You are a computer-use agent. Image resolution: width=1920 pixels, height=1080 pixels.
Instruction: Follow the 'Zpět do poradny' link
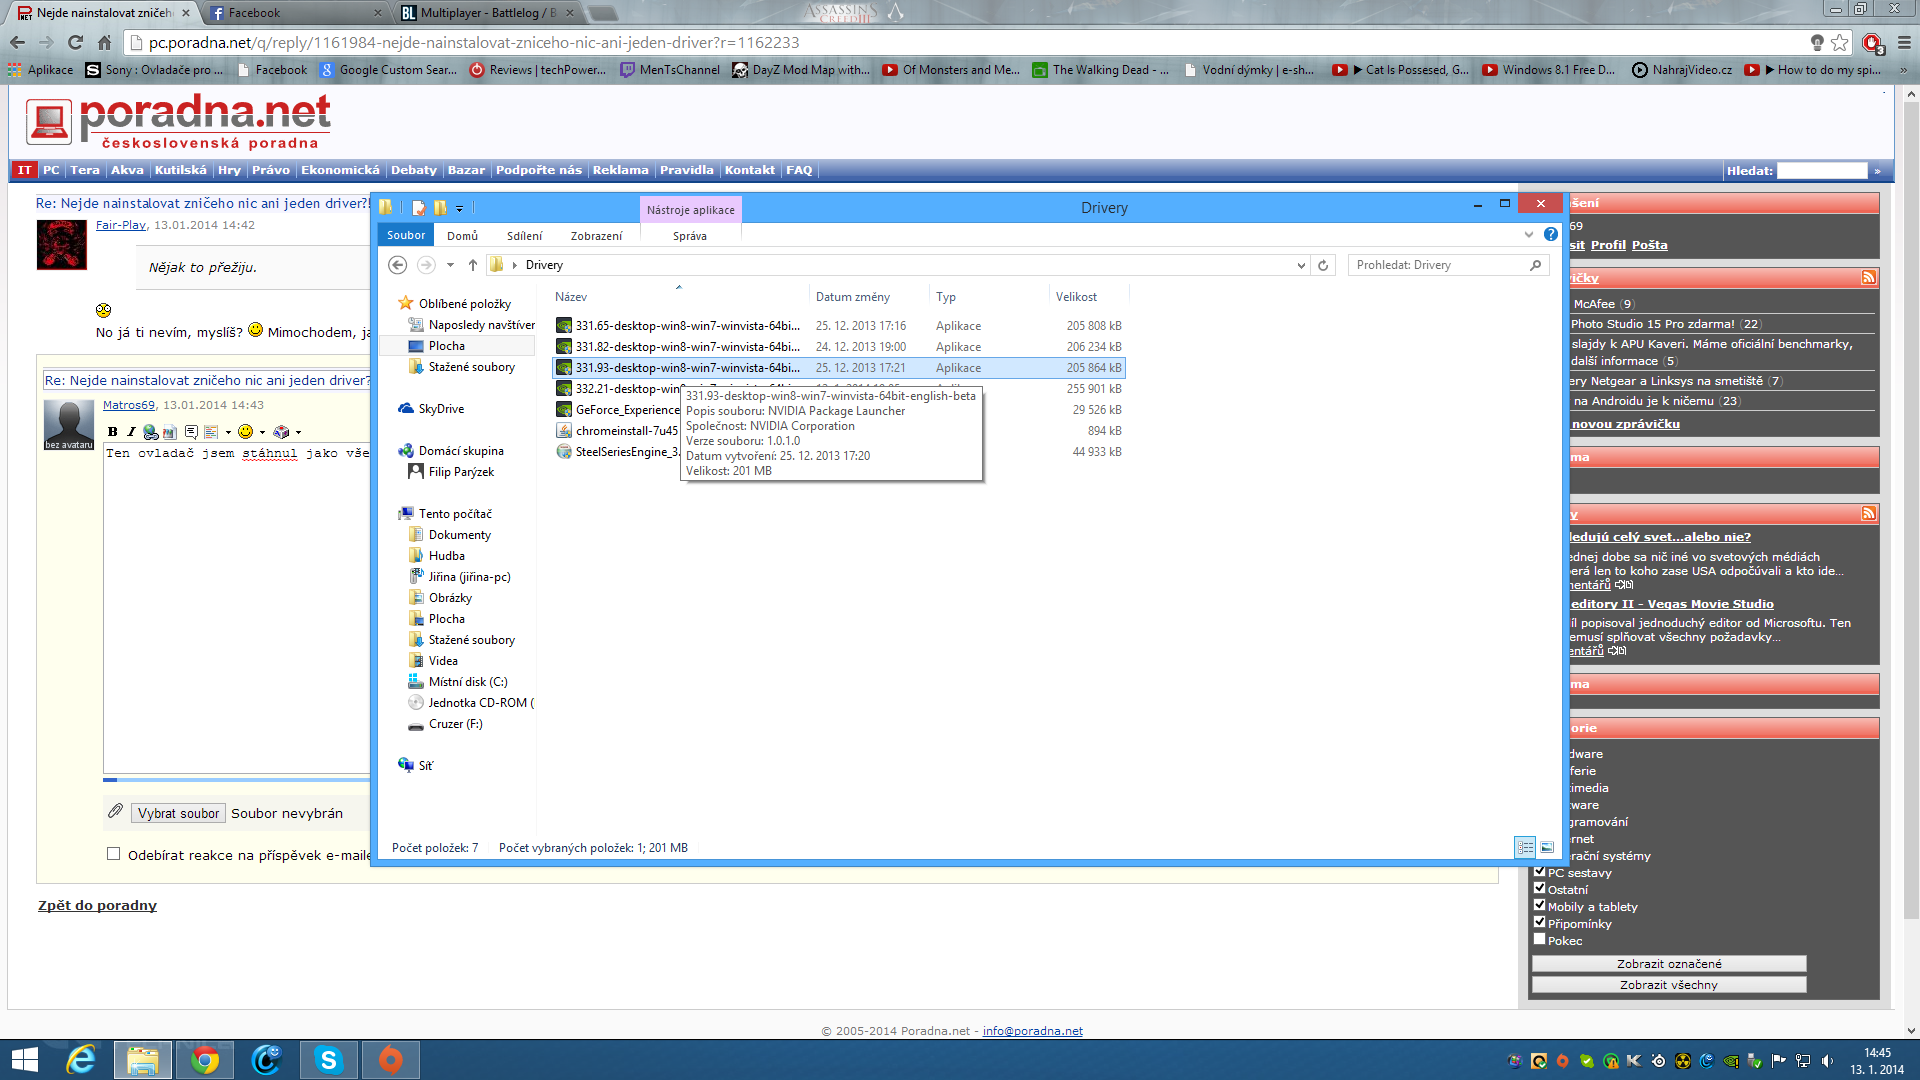[x=97, y=905]
